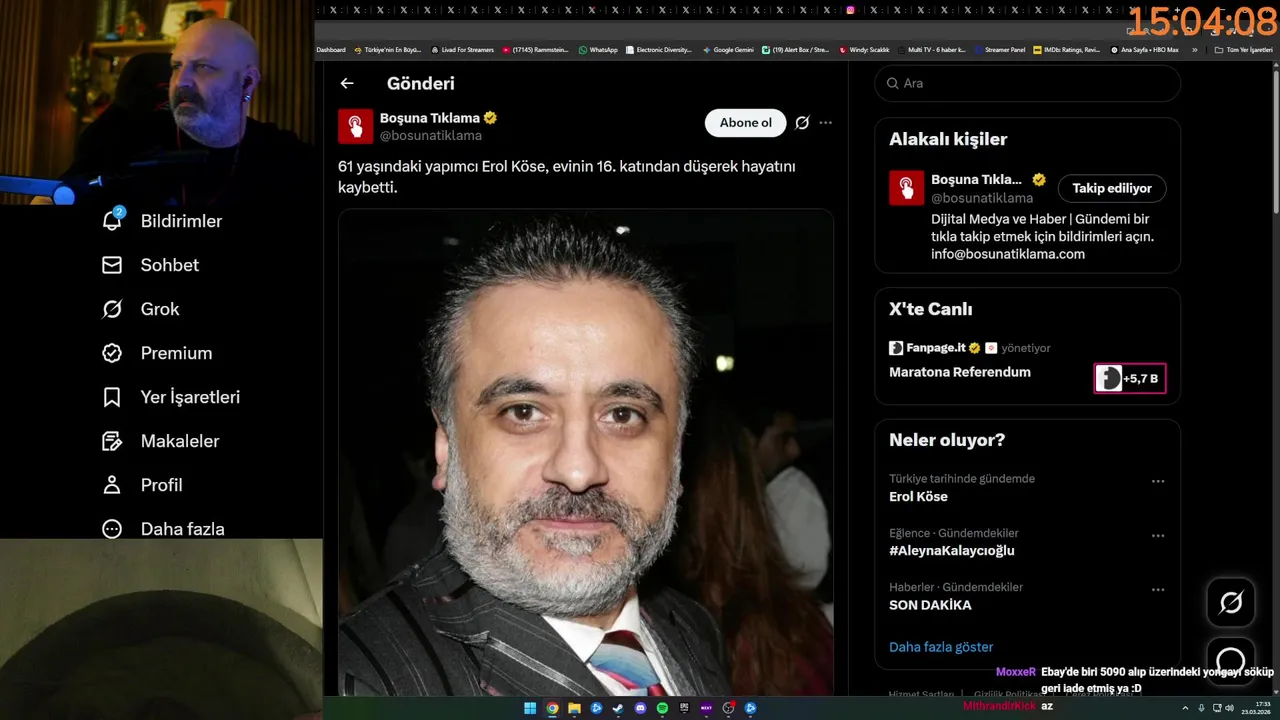Screen dimensions: 1280x720
Task: Open Steam from the taskbar
Action: tap(618, 708)
